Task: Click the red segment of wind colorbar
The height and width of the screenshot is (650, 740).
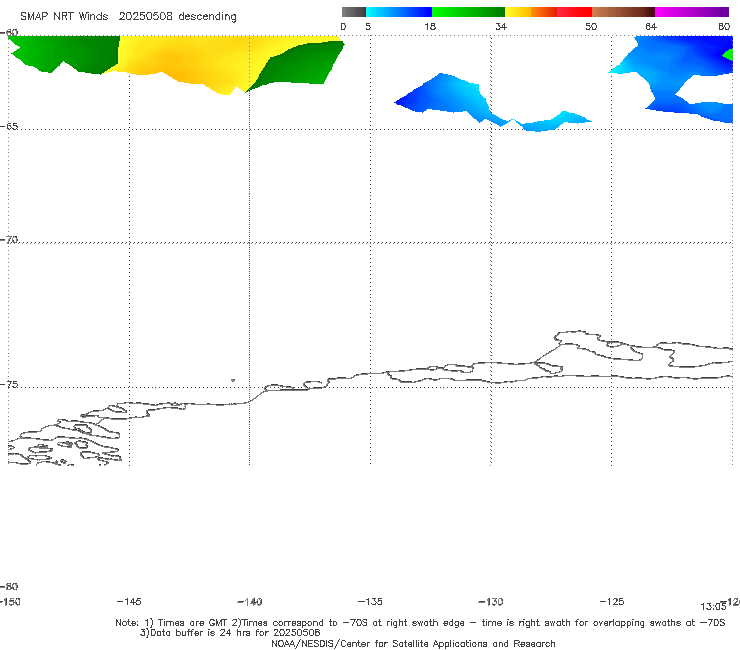Action: (574, 12)
